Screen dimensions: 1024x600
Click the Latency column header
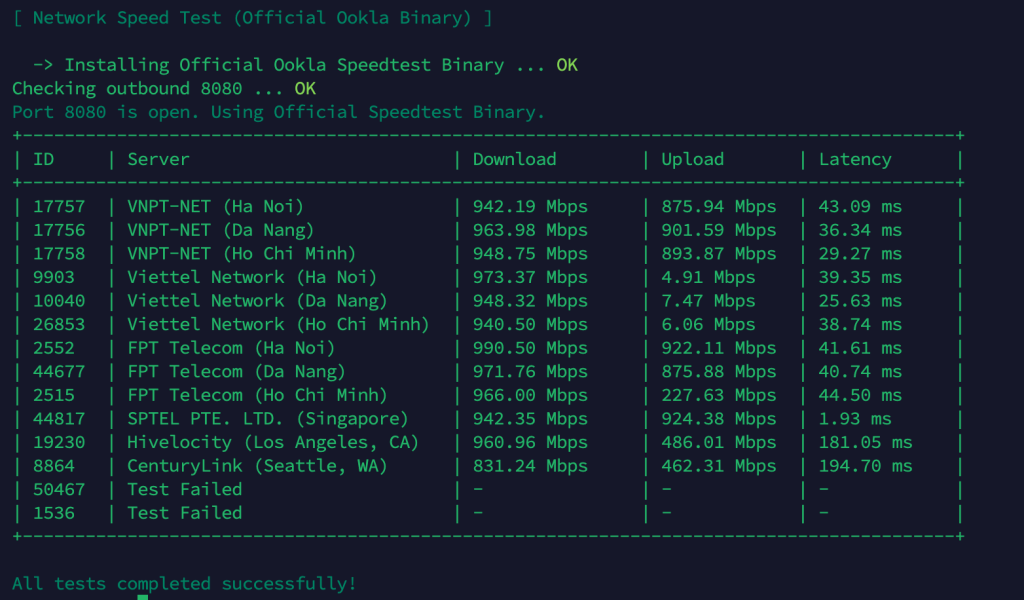(854, 160)
